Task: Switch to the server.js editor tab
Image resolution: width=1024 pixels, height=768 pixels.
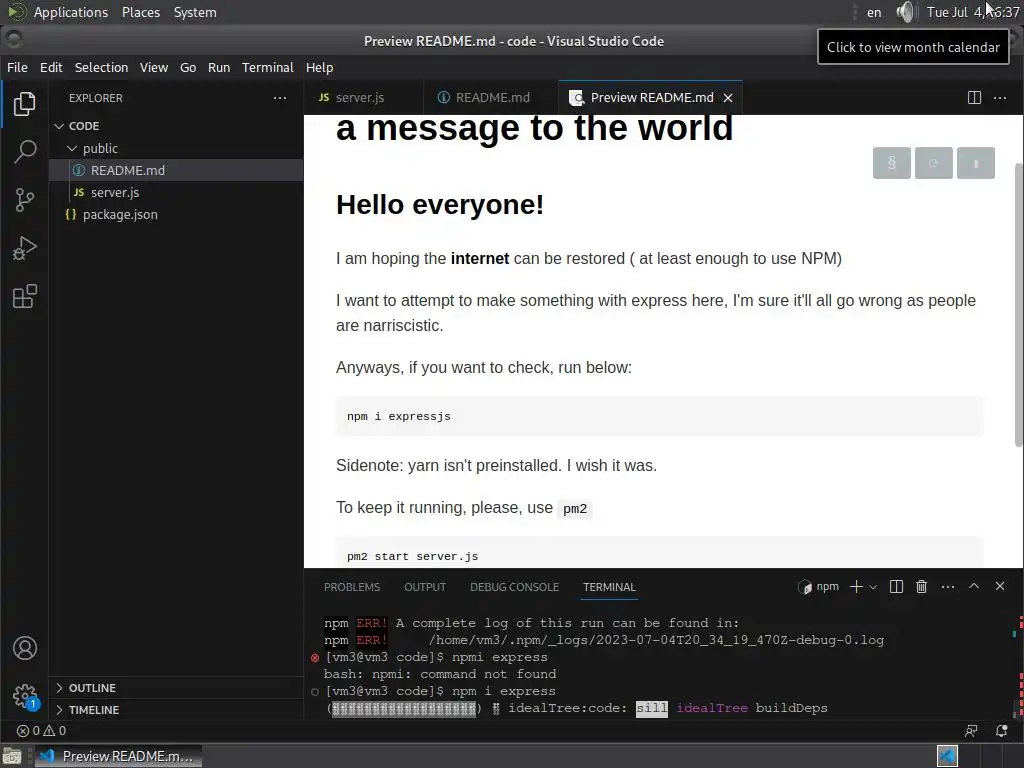Action: (x=363, y=98)
